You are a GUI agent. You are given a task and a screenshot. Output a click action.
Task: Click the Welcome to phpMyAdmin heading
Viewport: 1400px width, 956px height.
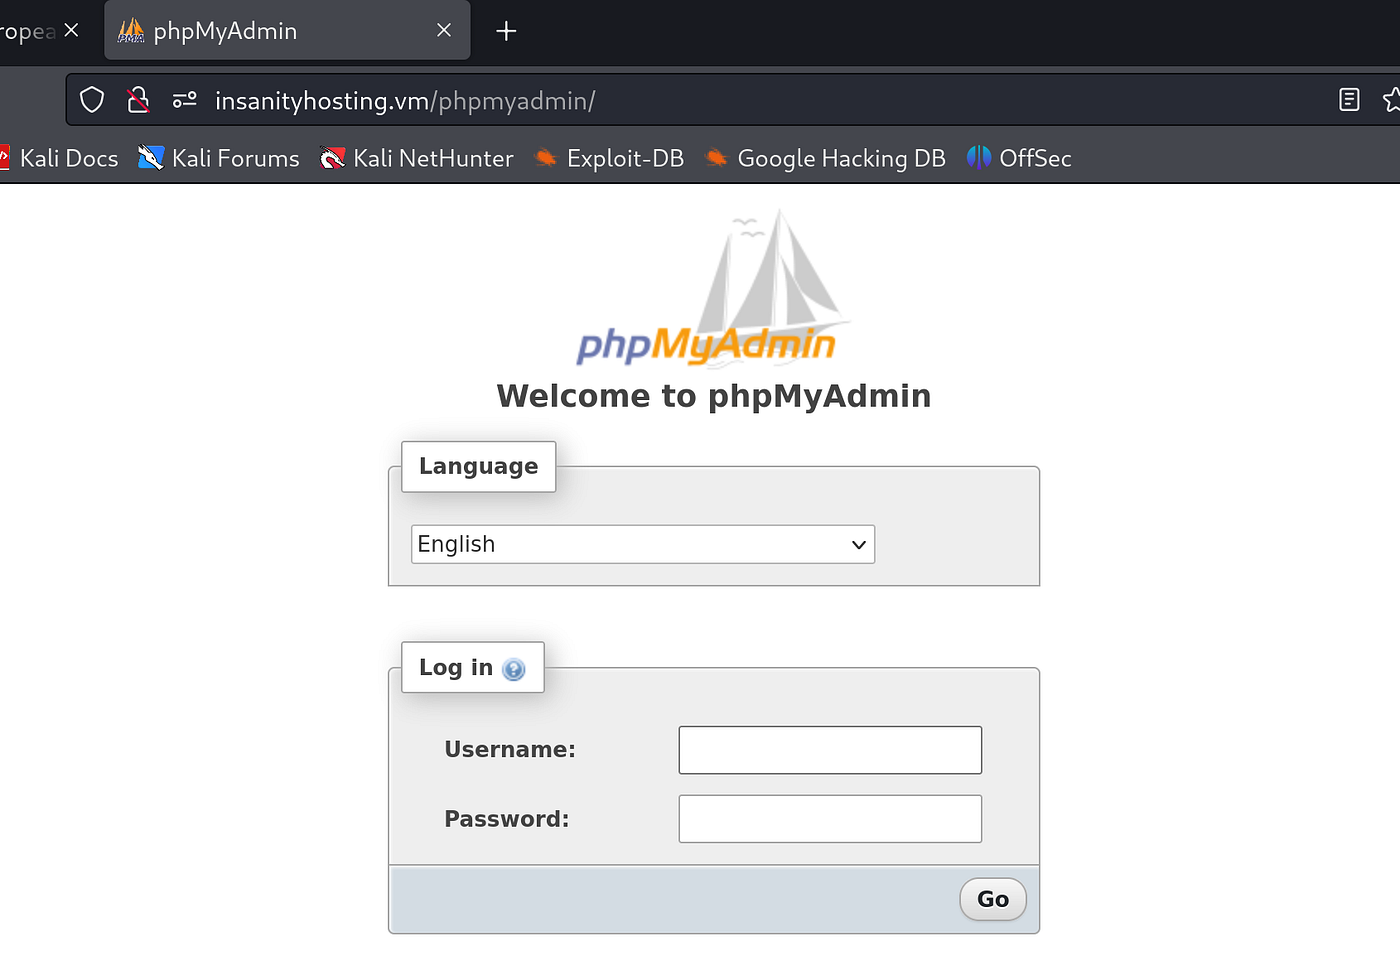[x=714, y=396]
